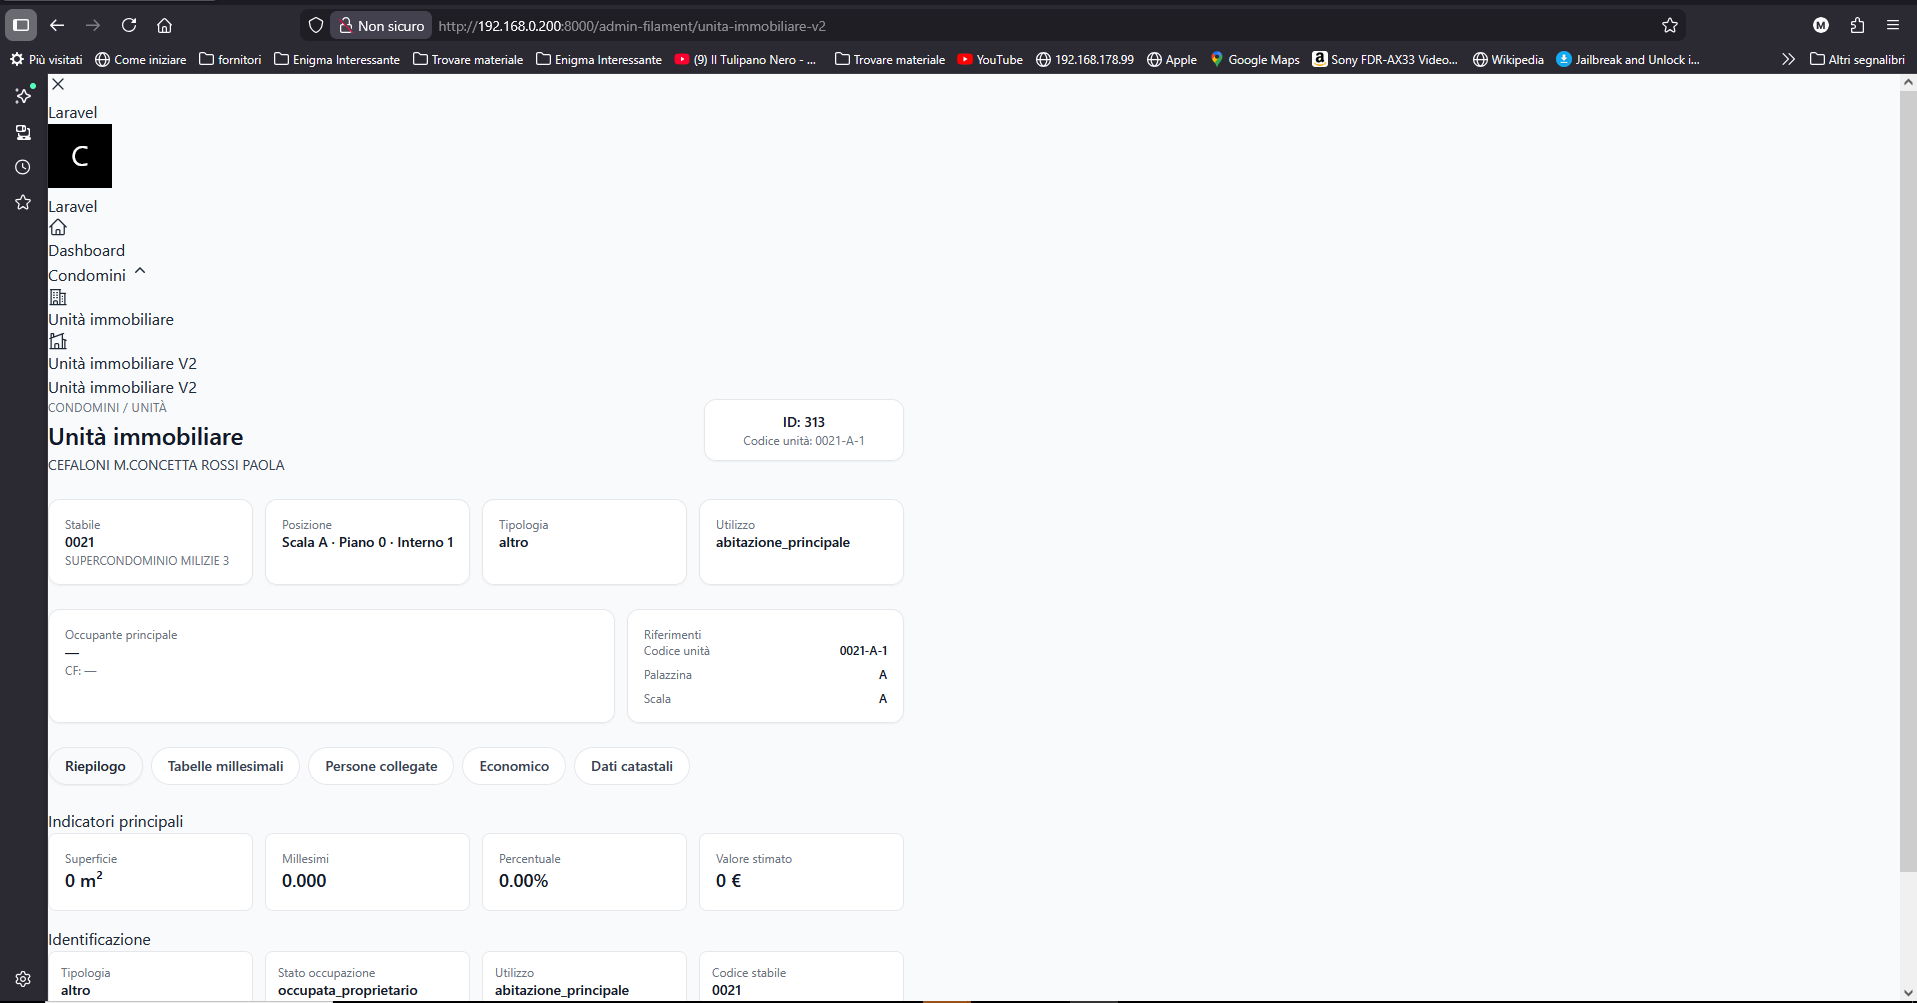Open the browser history sidebar clock icon
The height and width of the screenshot is (1003, 1917).
click(x=23, y=167)
